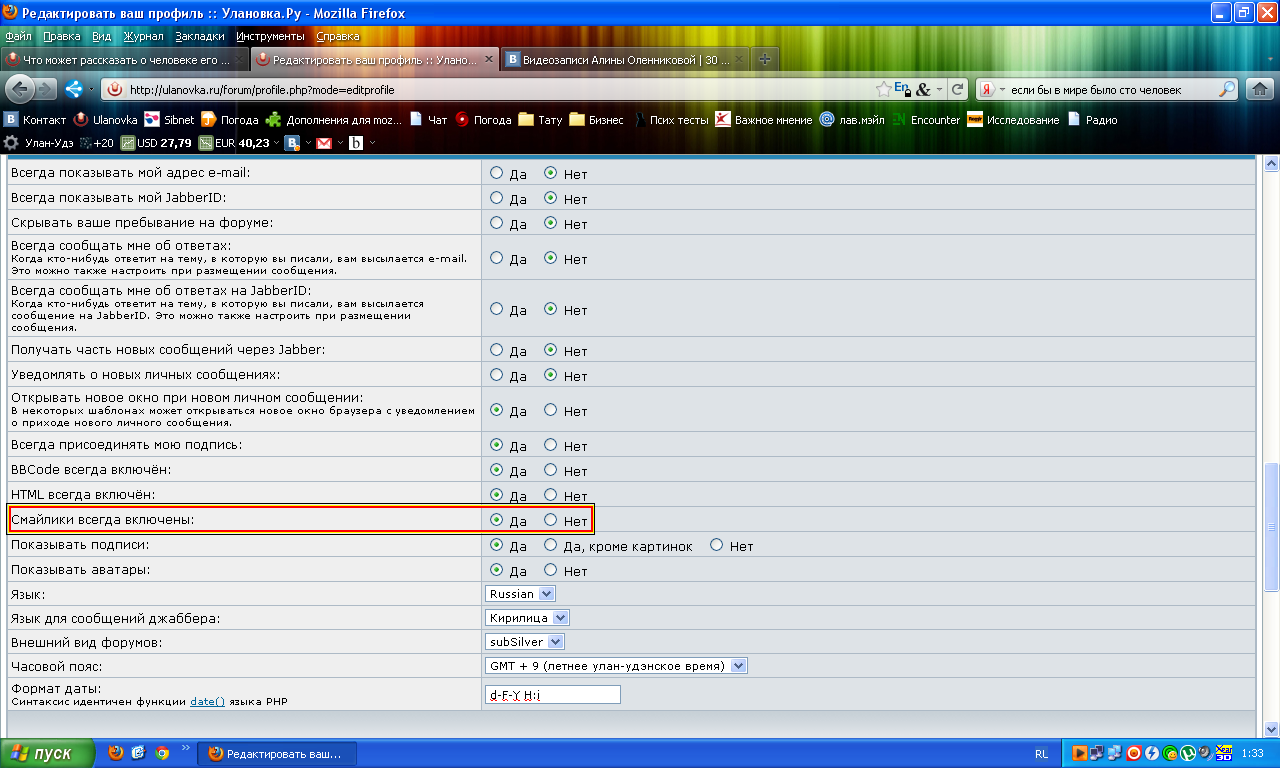1280x768 pixels.
Task: Click the +20 weather toolbar widget
Action: [x=96, y=143]
